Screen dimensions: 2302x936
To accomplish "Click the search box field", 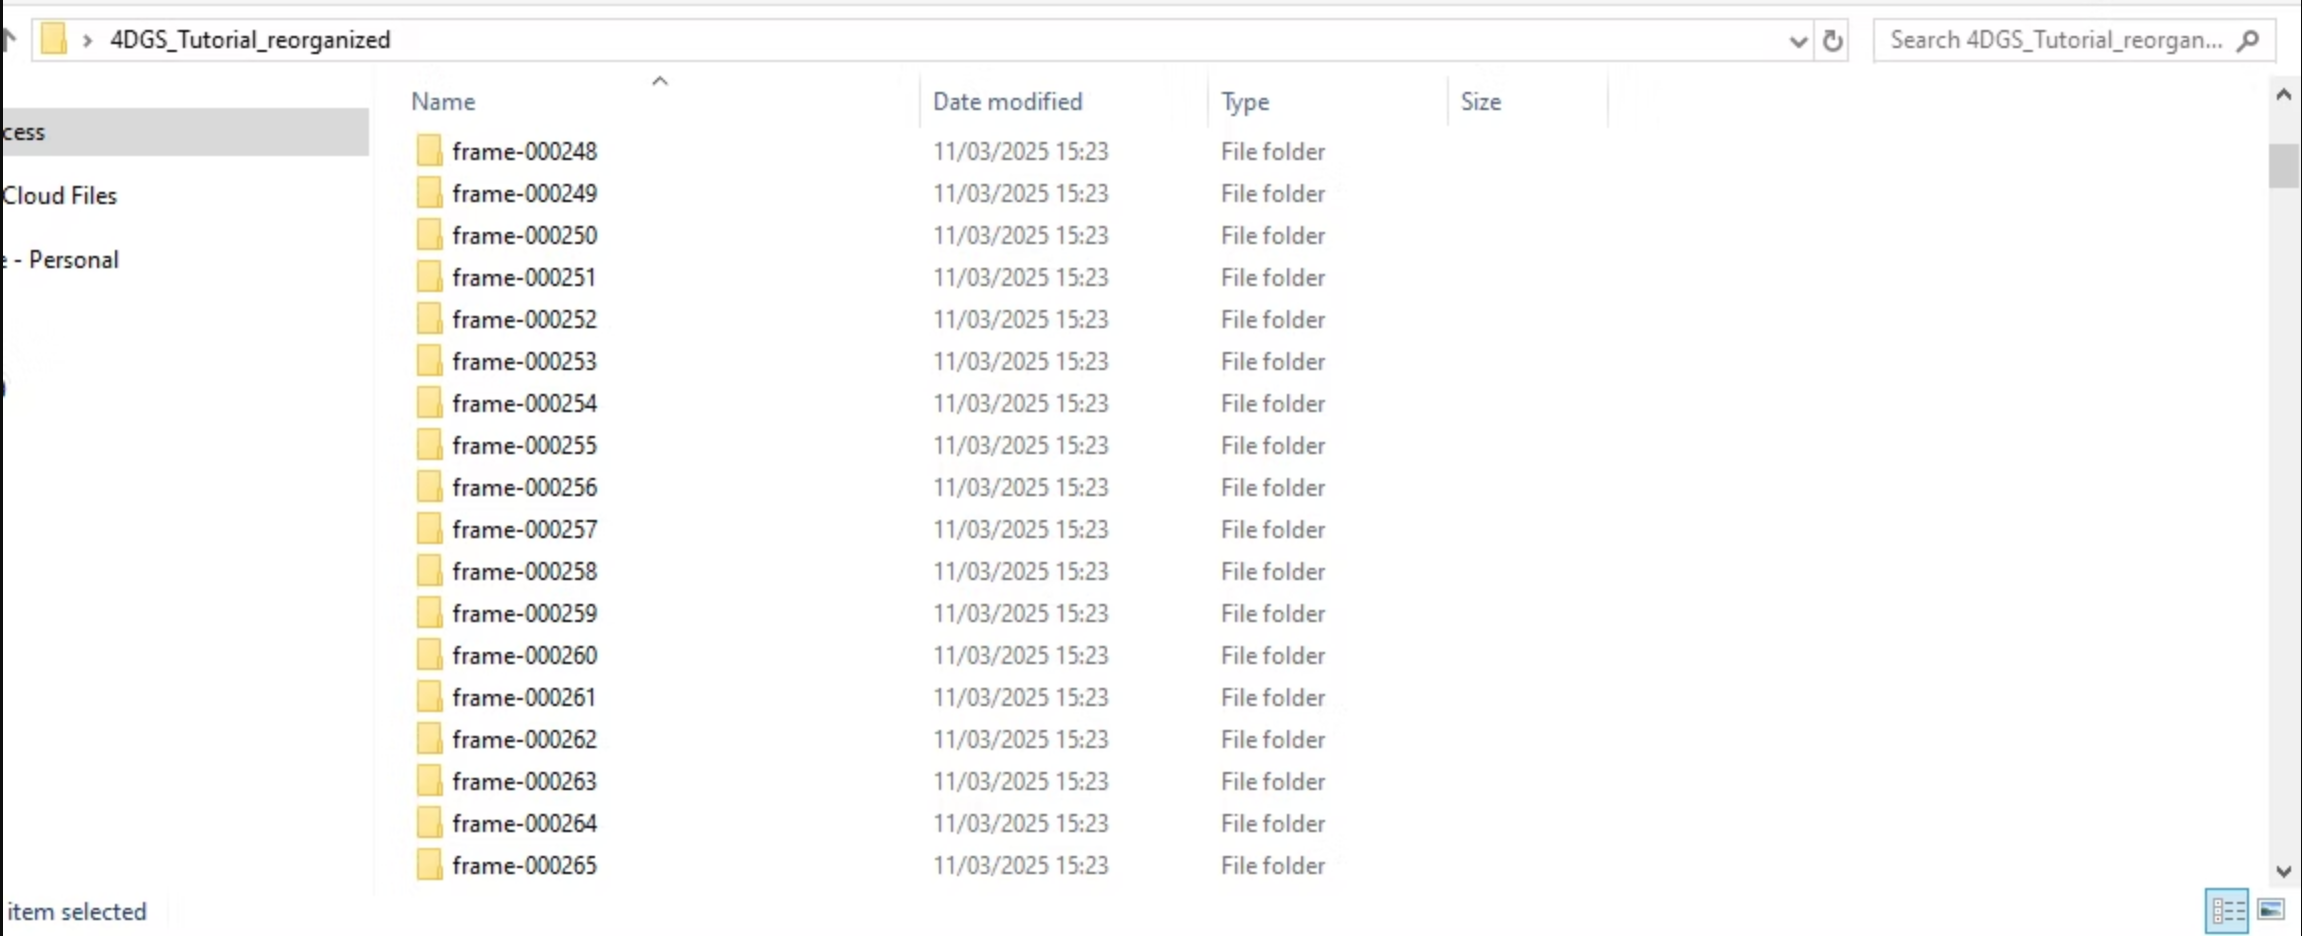I will coord(2055,41).
